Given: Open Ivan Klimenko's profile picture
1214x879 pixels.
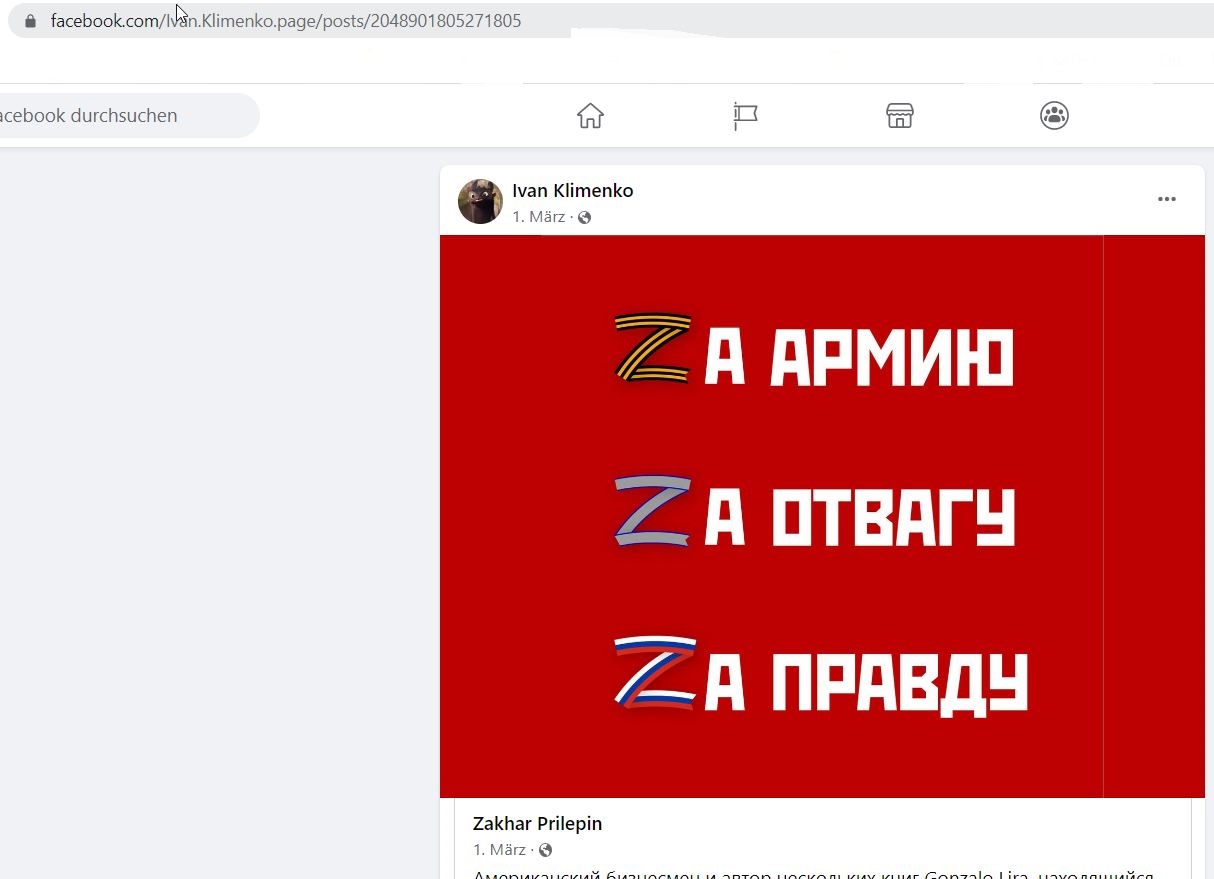Looking at the screenshot, I should [x=480, y=201].
